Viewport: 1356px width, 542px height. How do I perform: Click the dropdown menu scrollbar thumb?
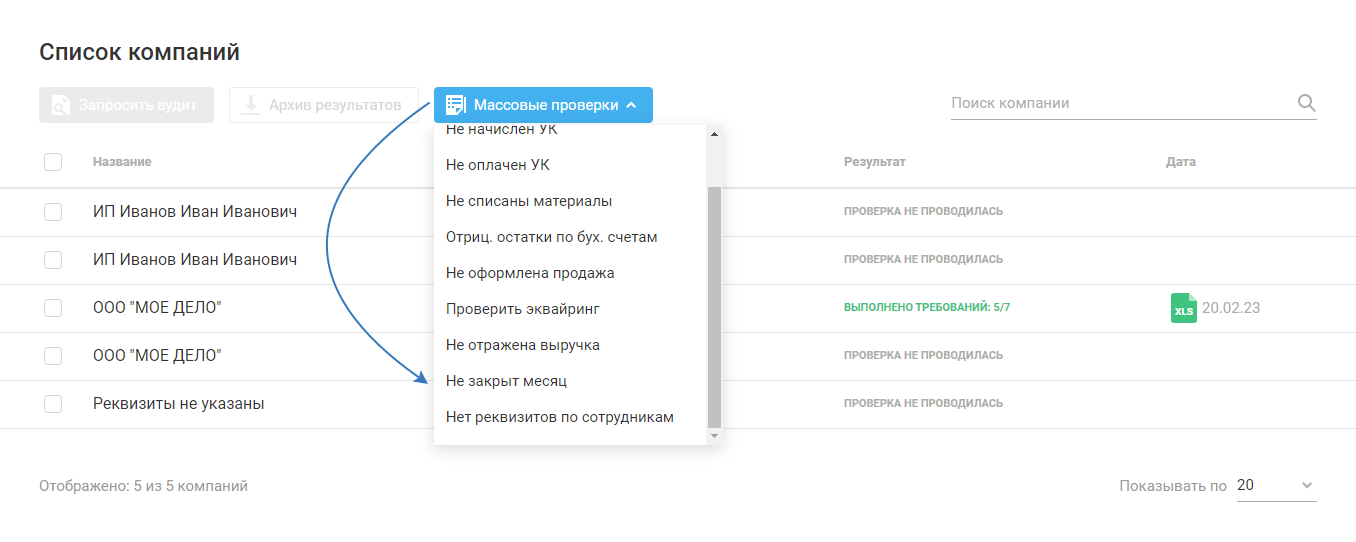point(714,306)
